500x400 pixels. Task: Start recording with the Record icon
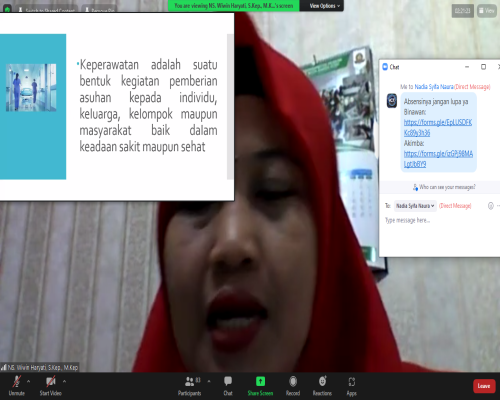click(x=293, y=381)
